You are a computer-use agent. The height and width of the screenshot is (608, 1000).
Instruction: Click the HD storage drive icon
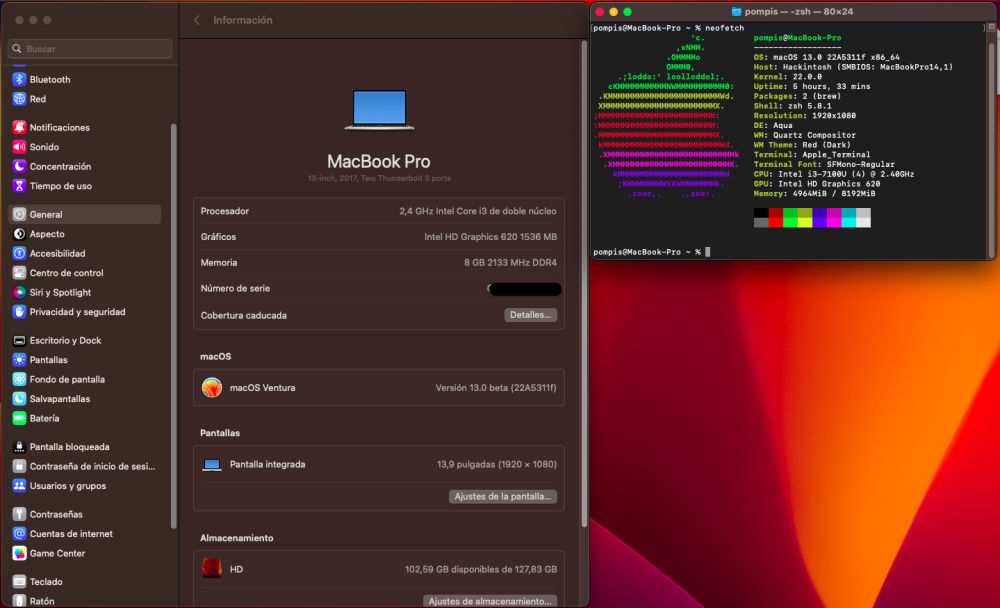[212, 568]
